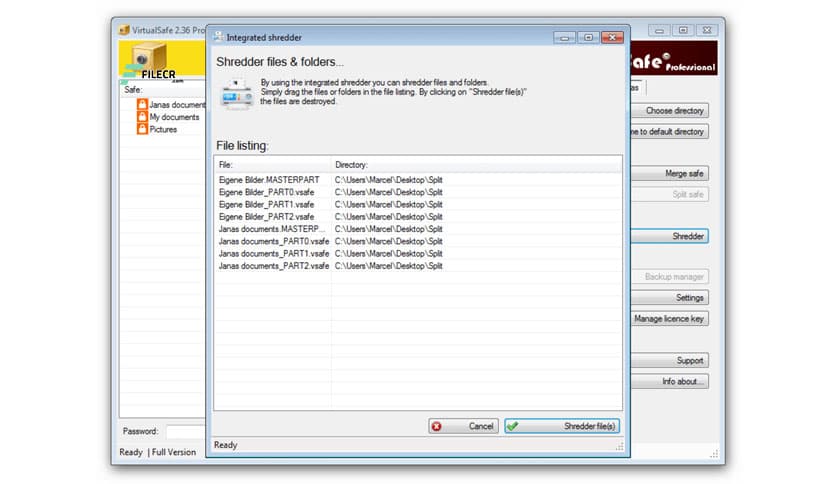Select row Eigene Bilder.MASTERPART

tap(418, 180)
